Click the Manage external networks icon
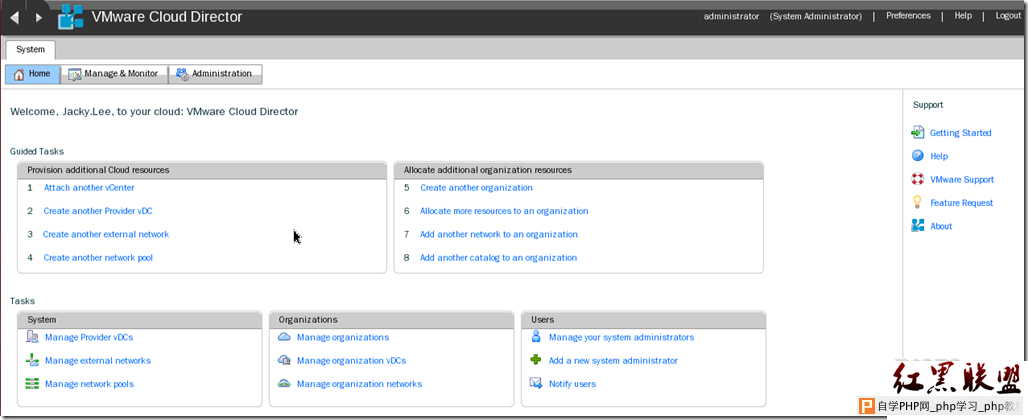The image size is (1028, 420). pos(32,360)
